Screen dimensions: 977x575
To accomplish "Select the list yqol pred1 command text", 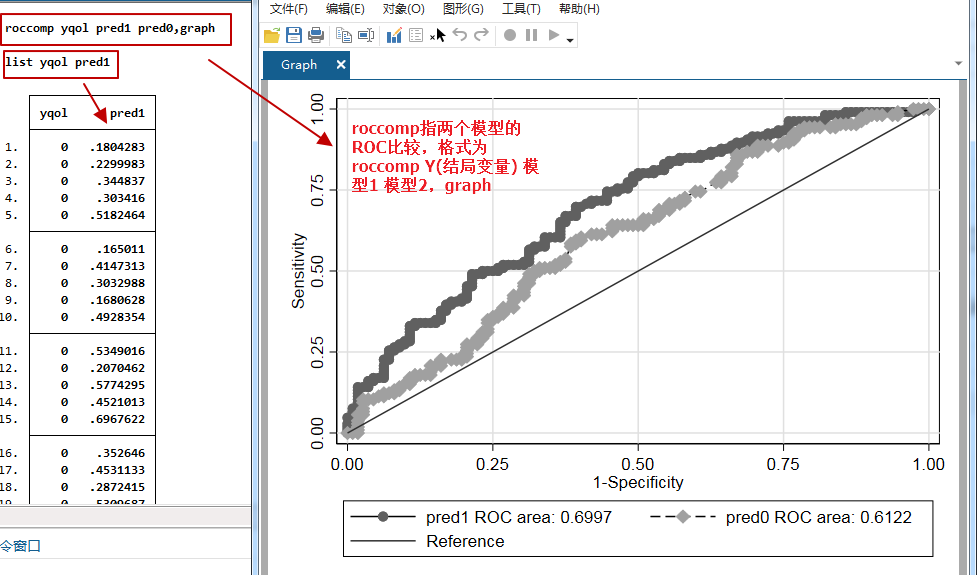I will (57, 62).
